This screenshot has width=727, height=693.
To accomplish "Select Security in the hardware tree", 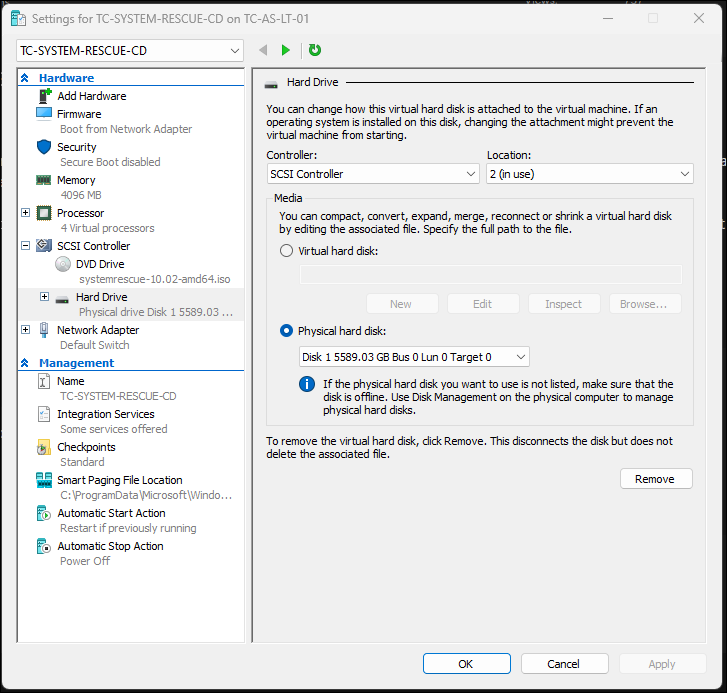I will tap(77, 147).
